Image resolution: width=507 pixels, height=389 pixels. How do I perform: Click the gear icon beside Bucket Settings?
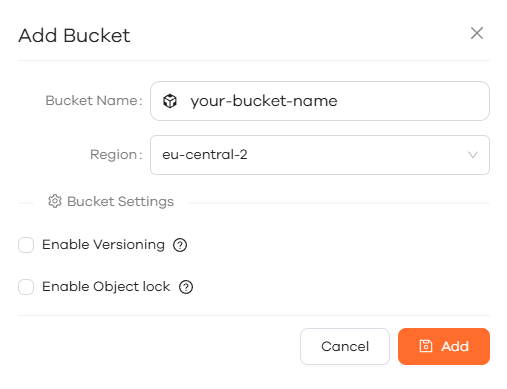[x=55, y=201]
